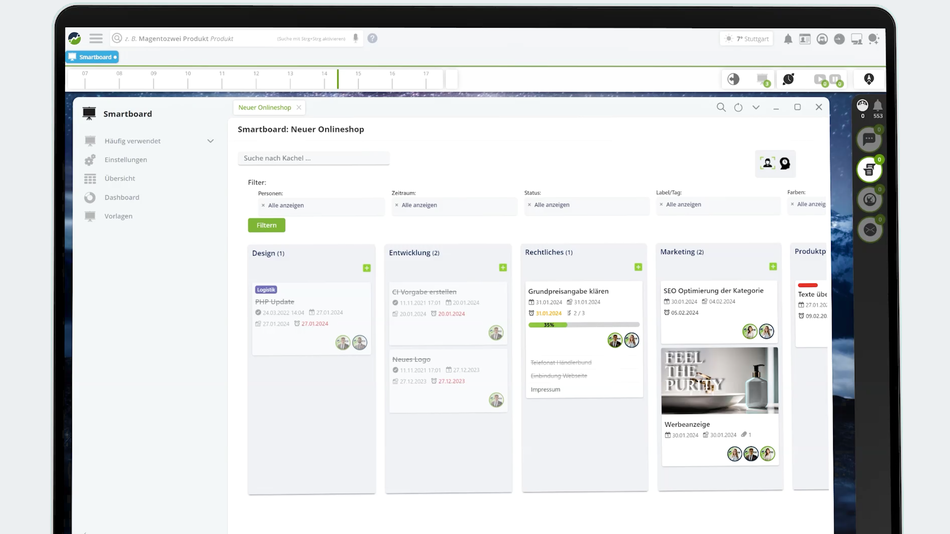This screenshot has width=950, height=534.
Task: Click the 35% progress bar
Action: click(583, 325)
